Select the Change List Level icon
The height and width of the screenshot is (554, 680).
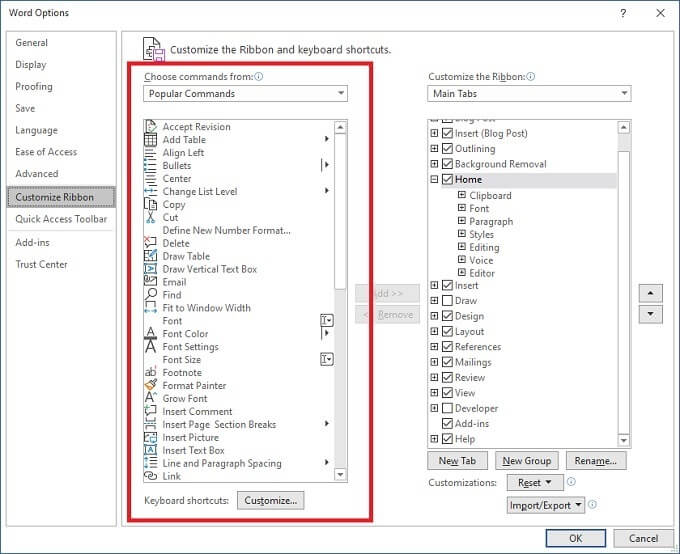coord(150,191)
